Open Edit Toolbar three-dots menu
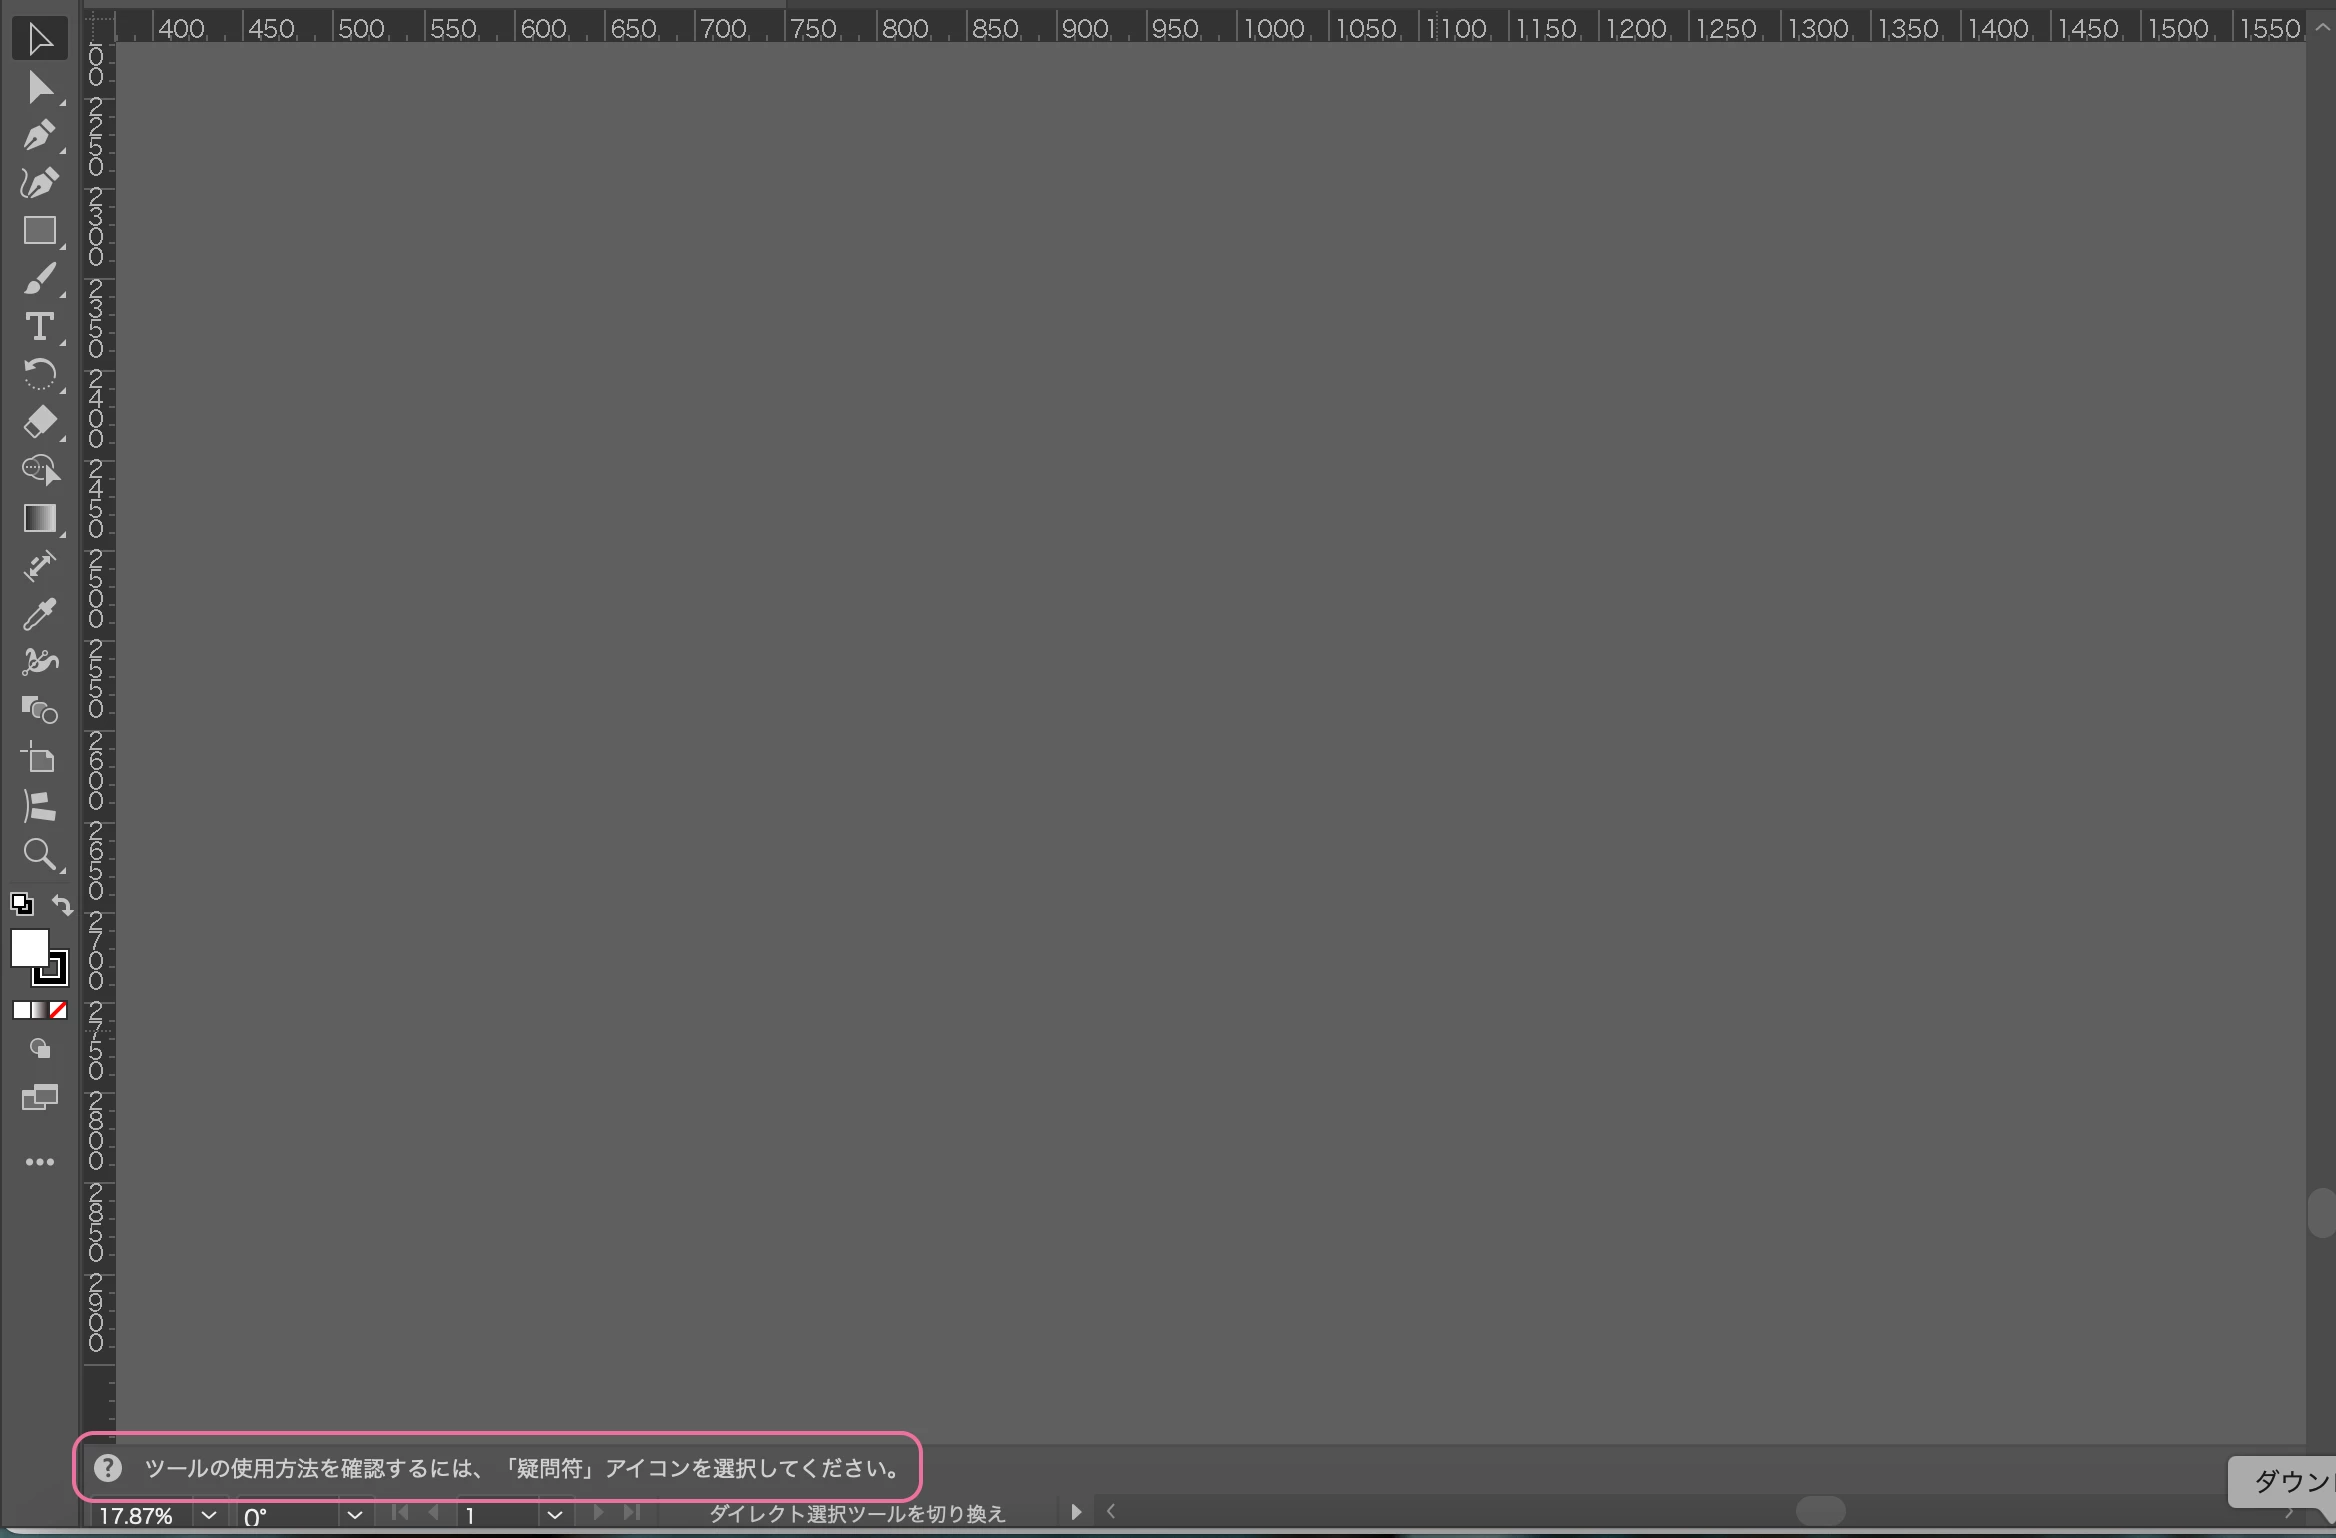The height and width of the screenshot is (1538, 2336). (40, 1162)
